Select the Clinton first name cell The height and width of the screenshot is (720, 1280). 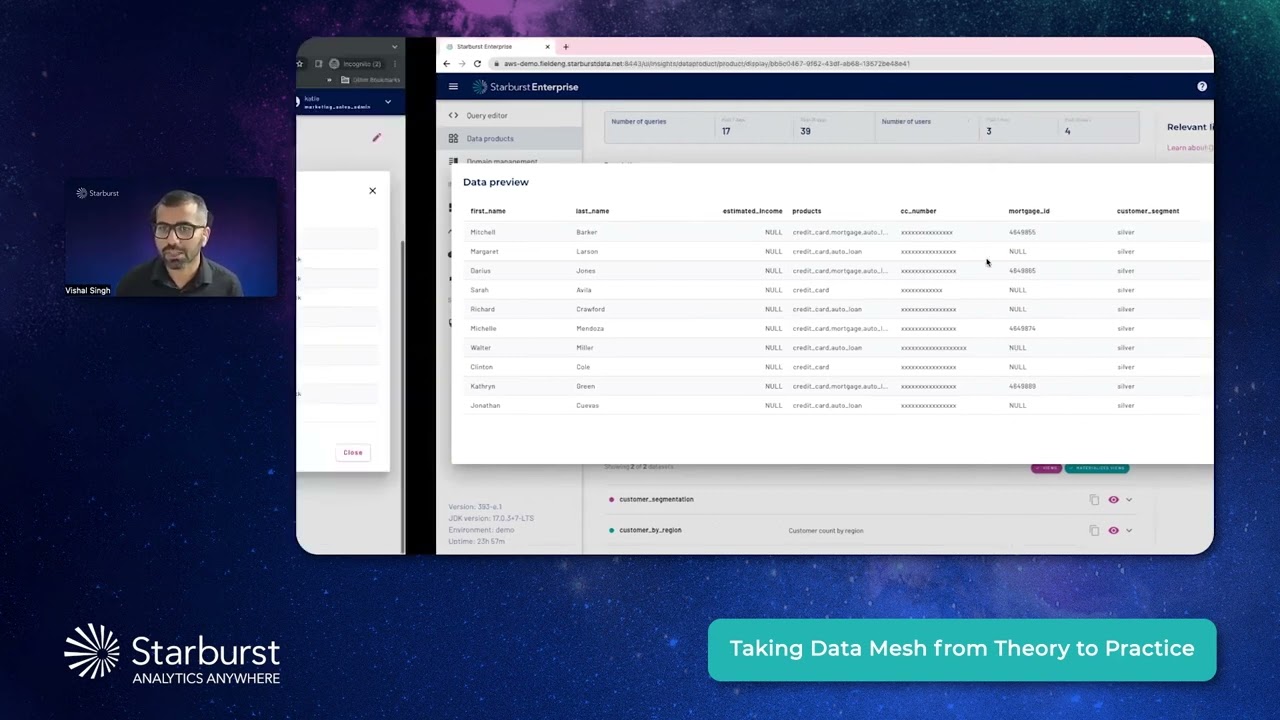click(482, 367)
